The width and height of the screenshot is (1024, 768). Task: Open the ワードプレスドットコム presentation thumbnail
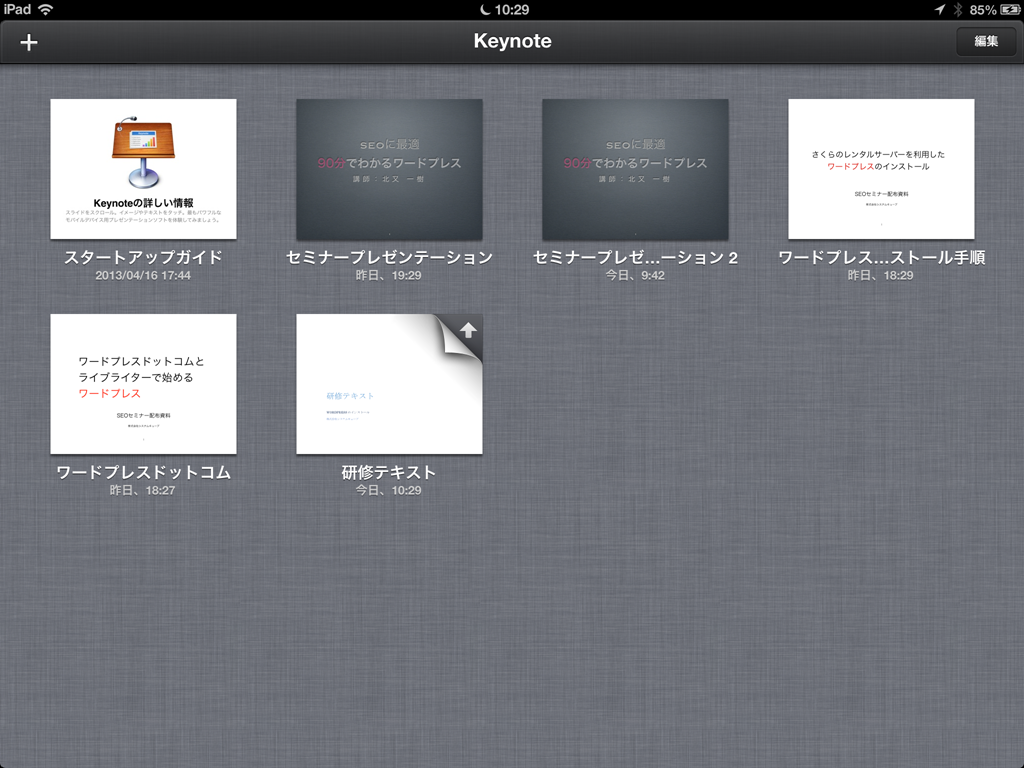[x=144, y=384]
